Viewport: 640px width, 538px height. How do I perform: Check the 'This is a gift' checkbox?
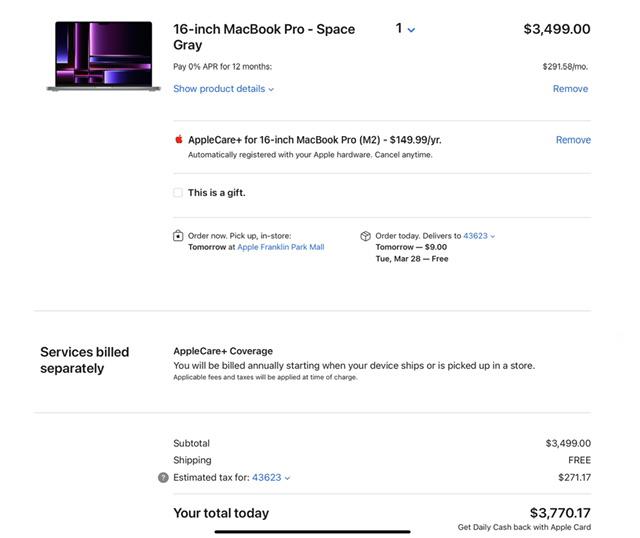point(178,193)
